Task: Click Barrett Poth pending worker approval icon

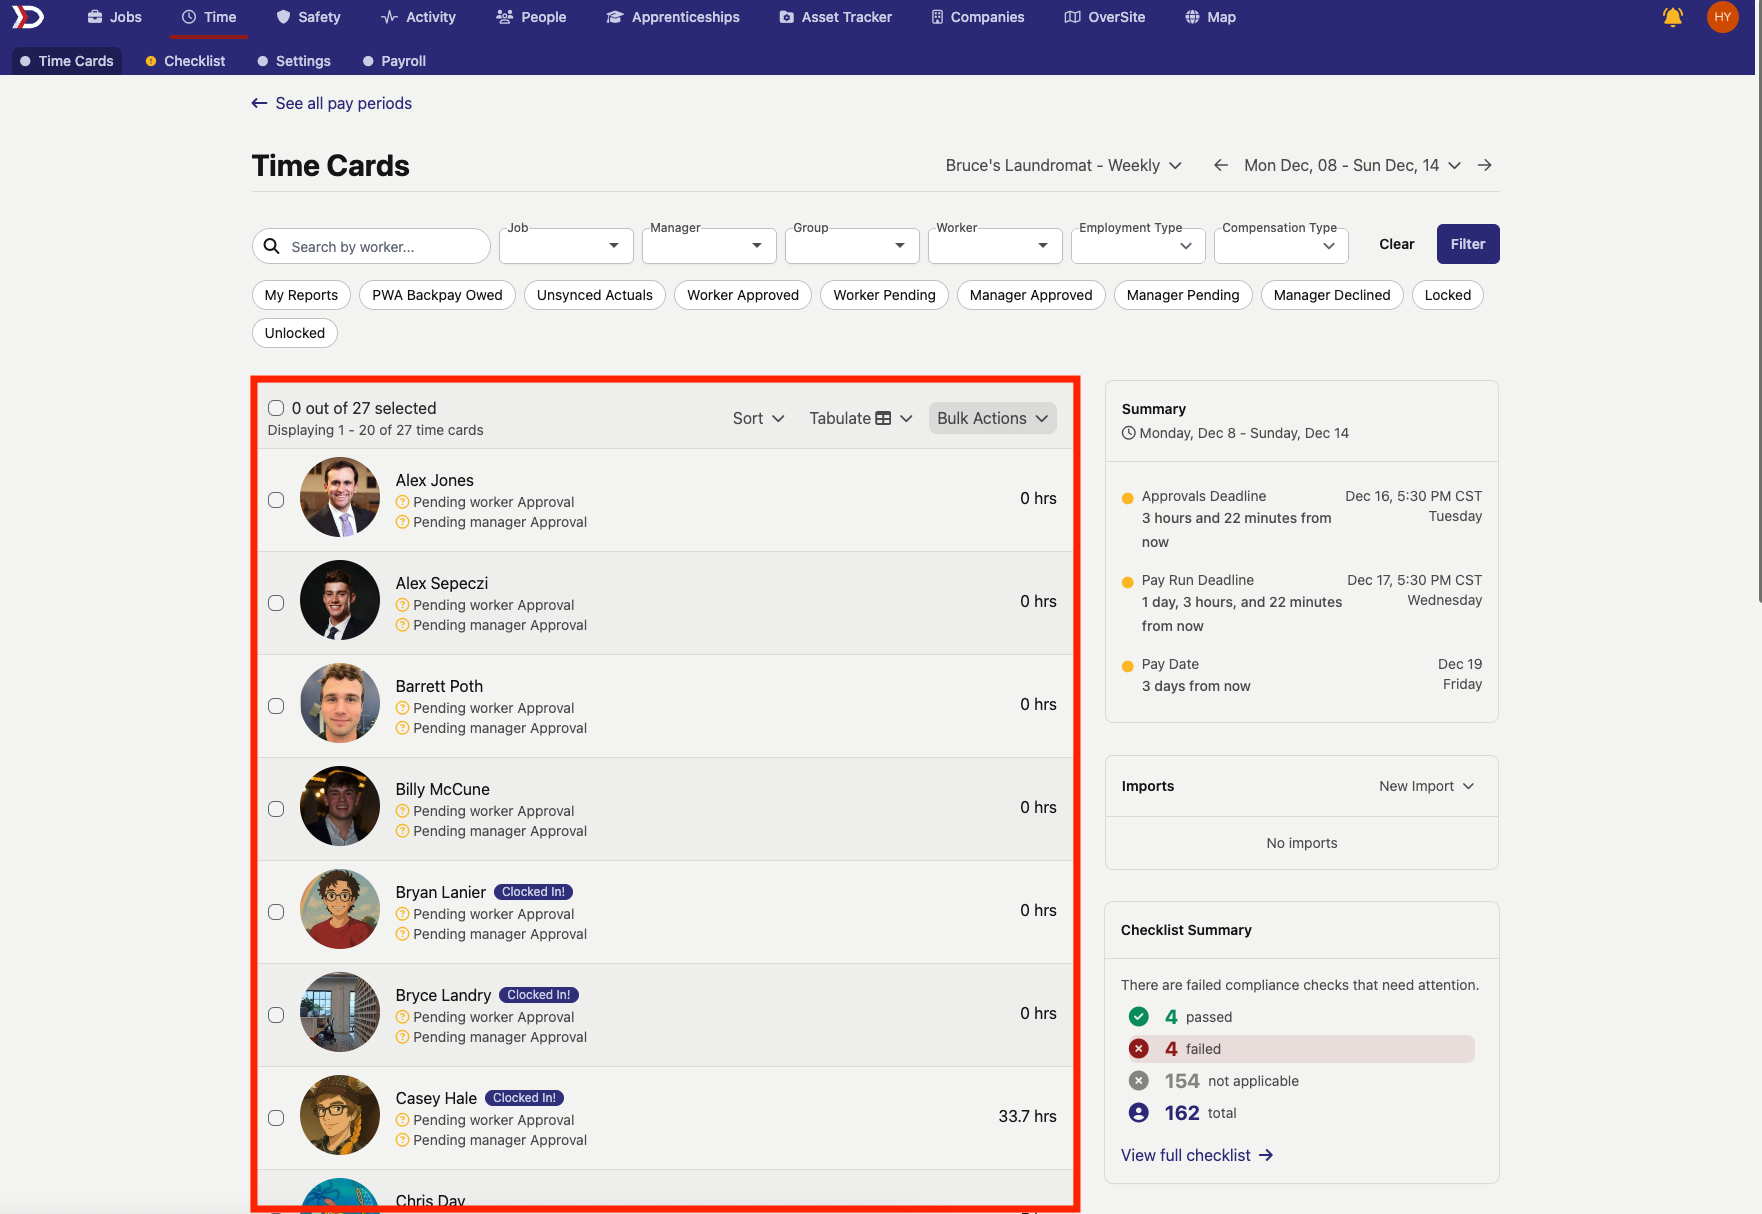Action: coord(402,708)
